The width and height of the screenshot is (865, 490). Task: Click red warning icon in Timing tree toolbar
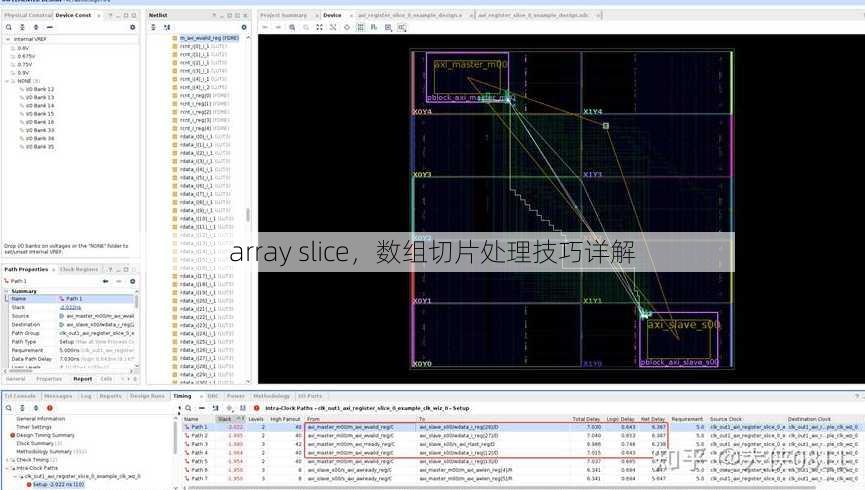tap(50, 408)
